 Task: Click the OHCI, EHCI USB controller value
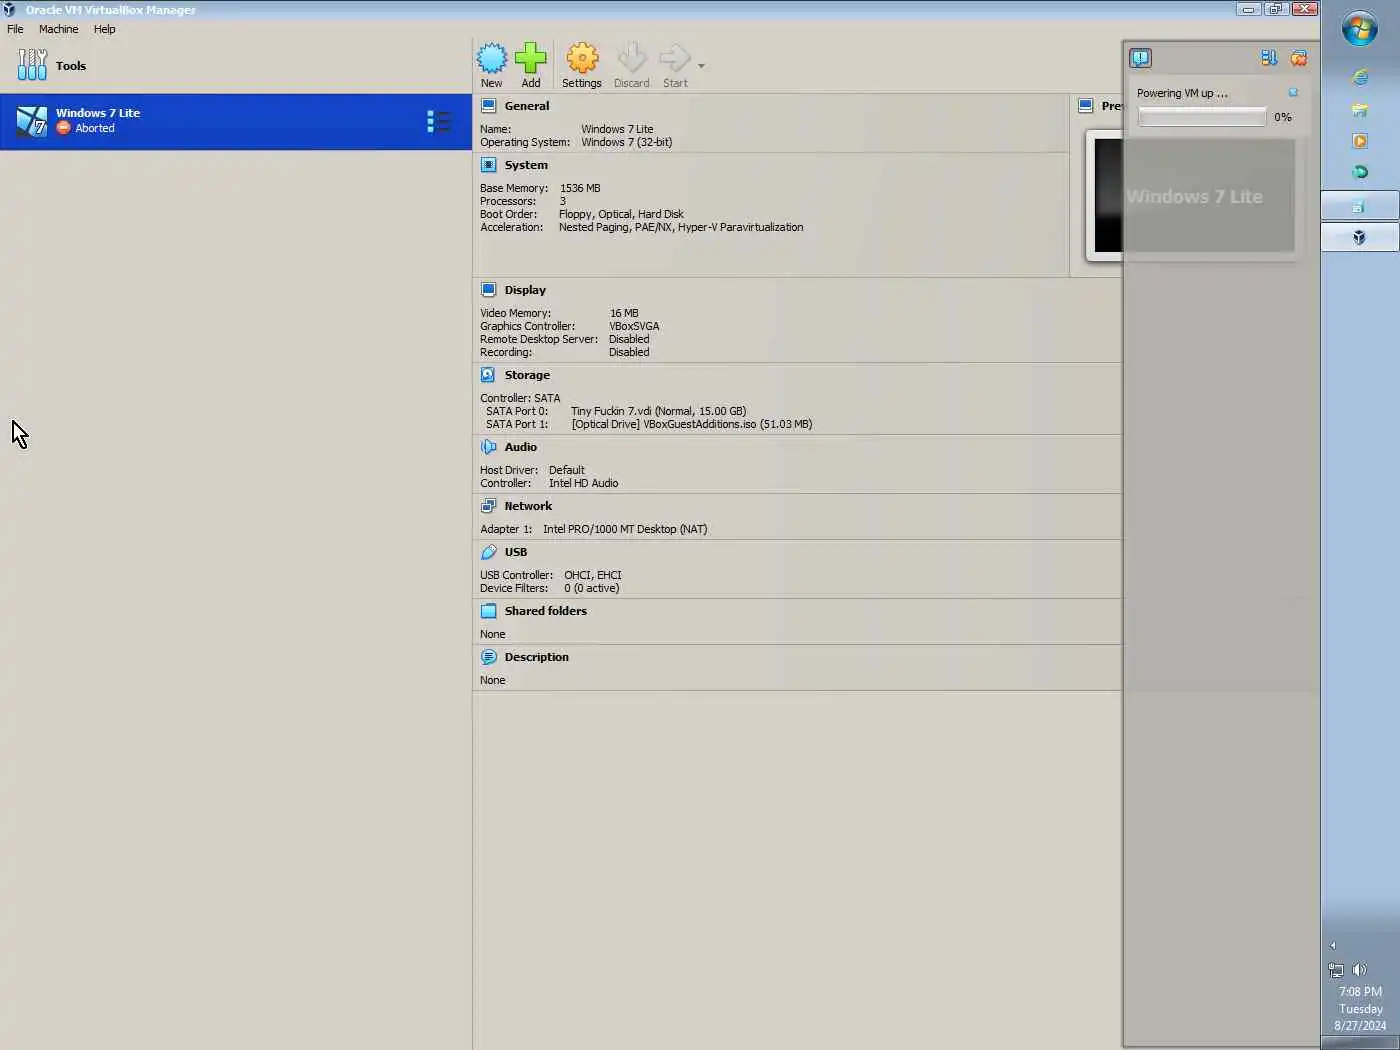(593, 575)
